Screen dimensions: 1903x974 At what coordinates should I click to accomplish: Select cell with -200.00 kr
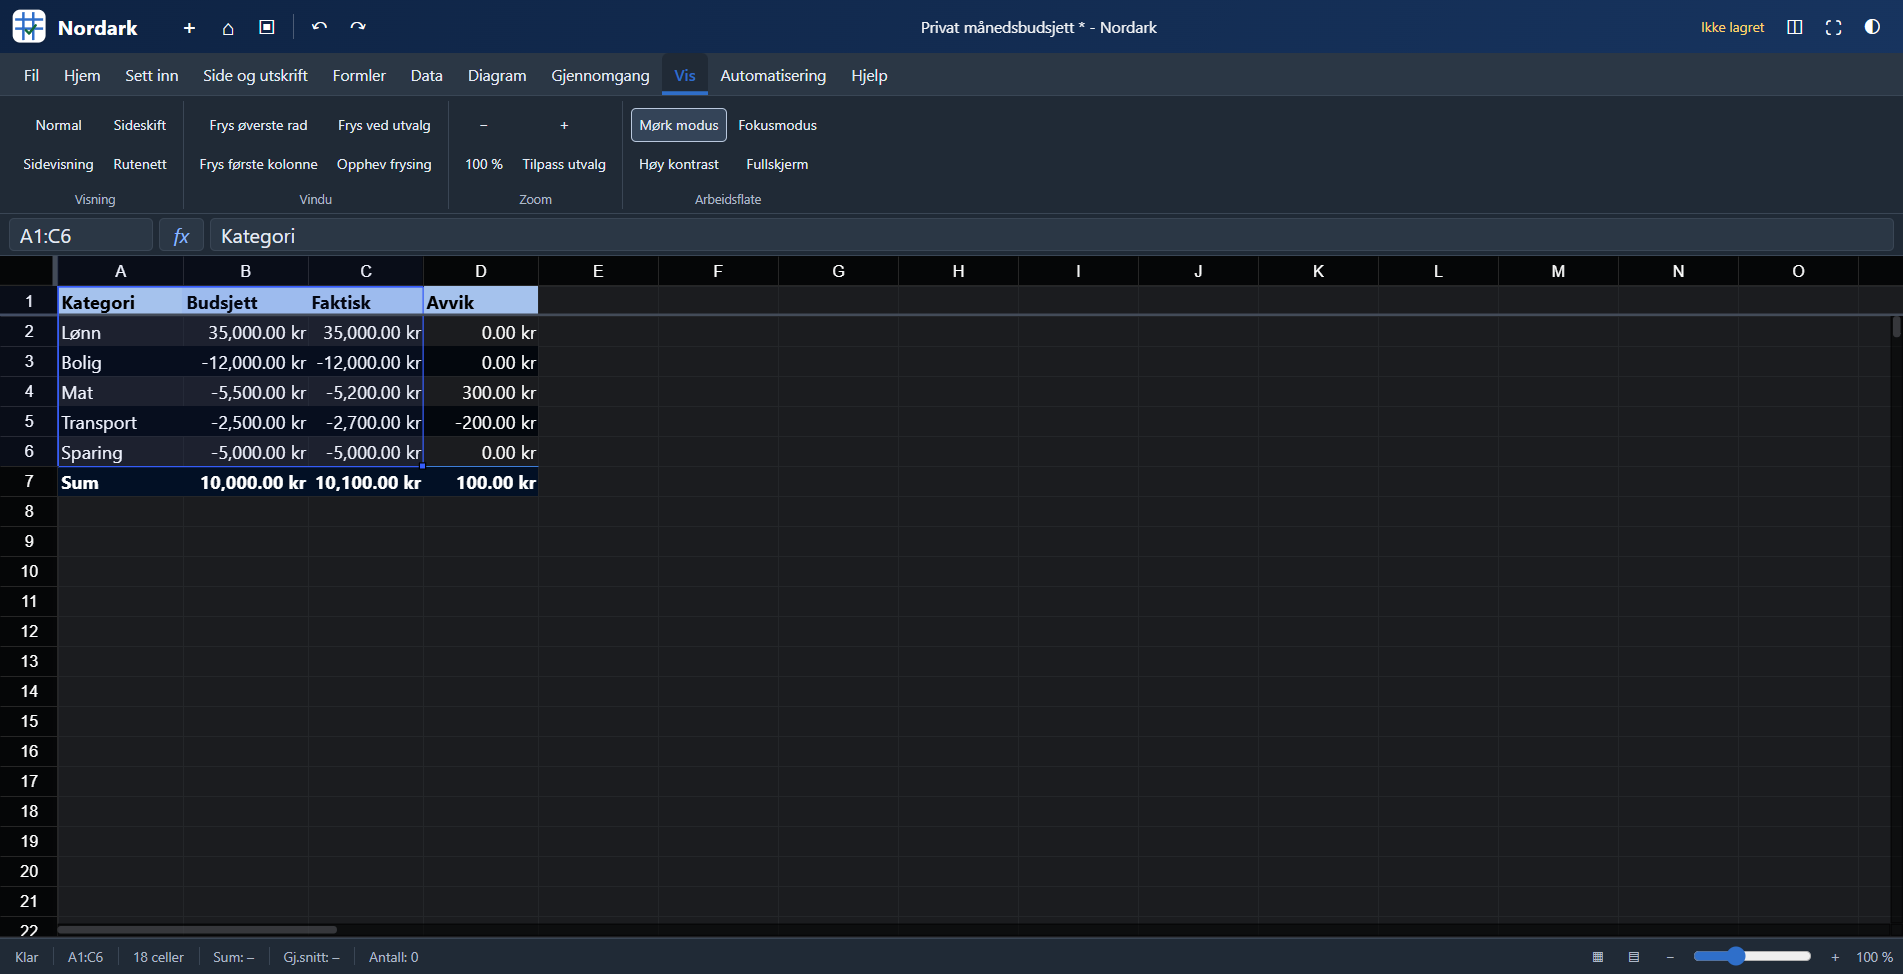(481, 422)
